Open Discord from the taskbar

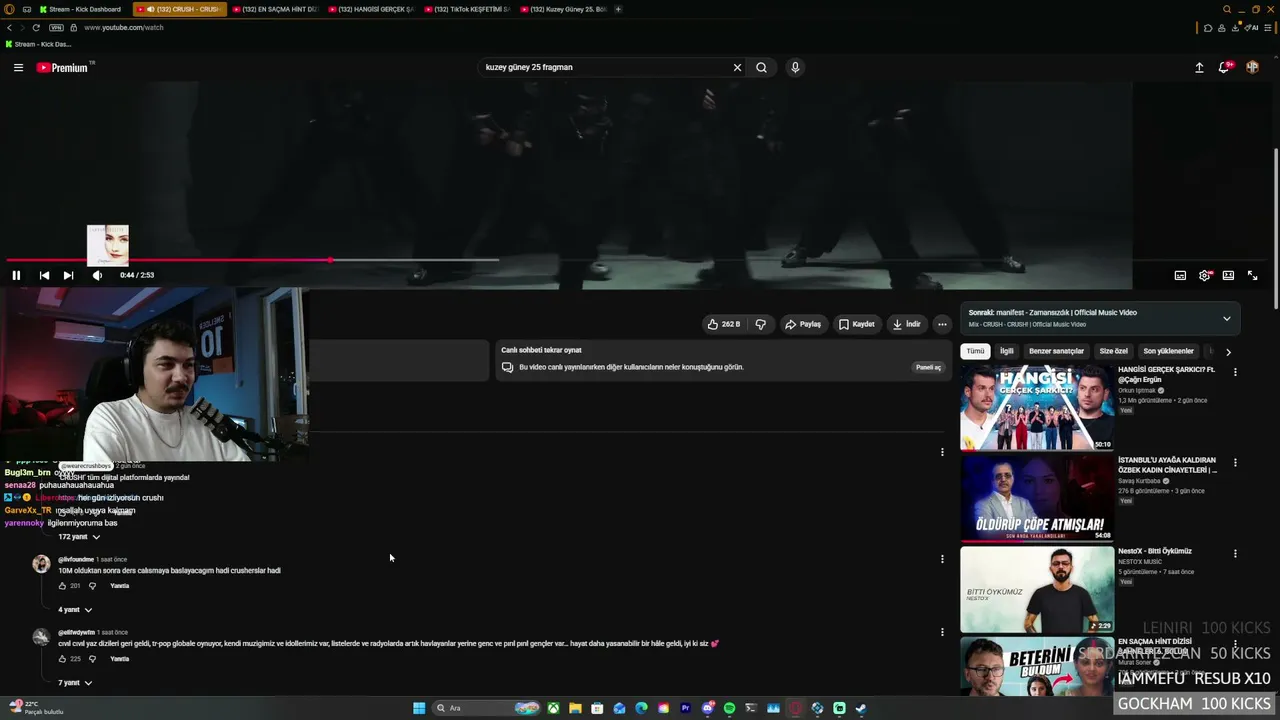pyautogui.click(x=707, y=709)
